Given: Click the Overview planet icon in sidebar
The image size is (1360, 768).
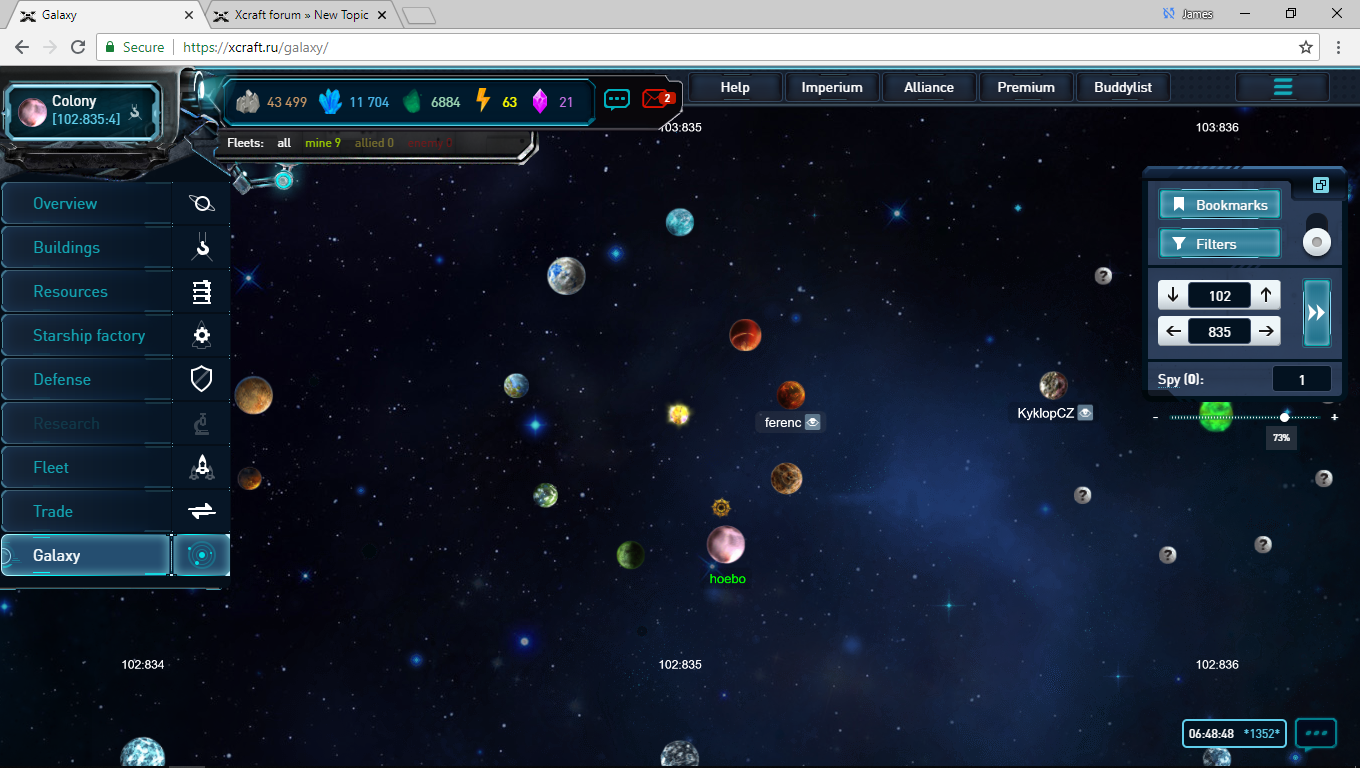Looking at the screenshot, I should (x=202, y=204).
